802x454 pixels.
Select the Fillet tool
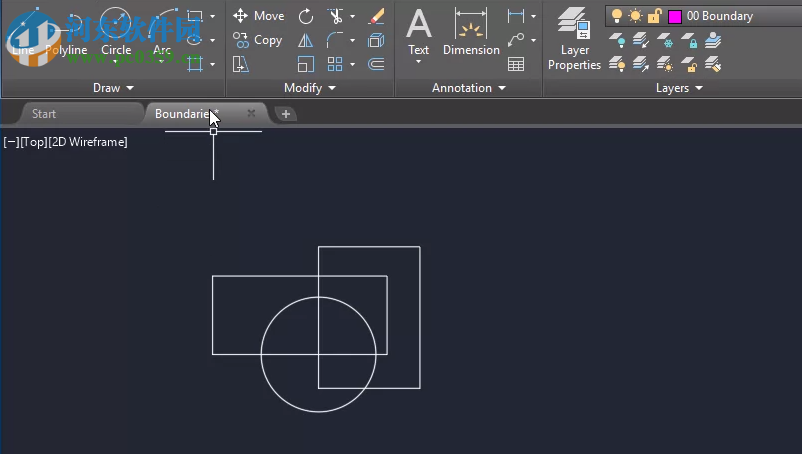(335, 40)
